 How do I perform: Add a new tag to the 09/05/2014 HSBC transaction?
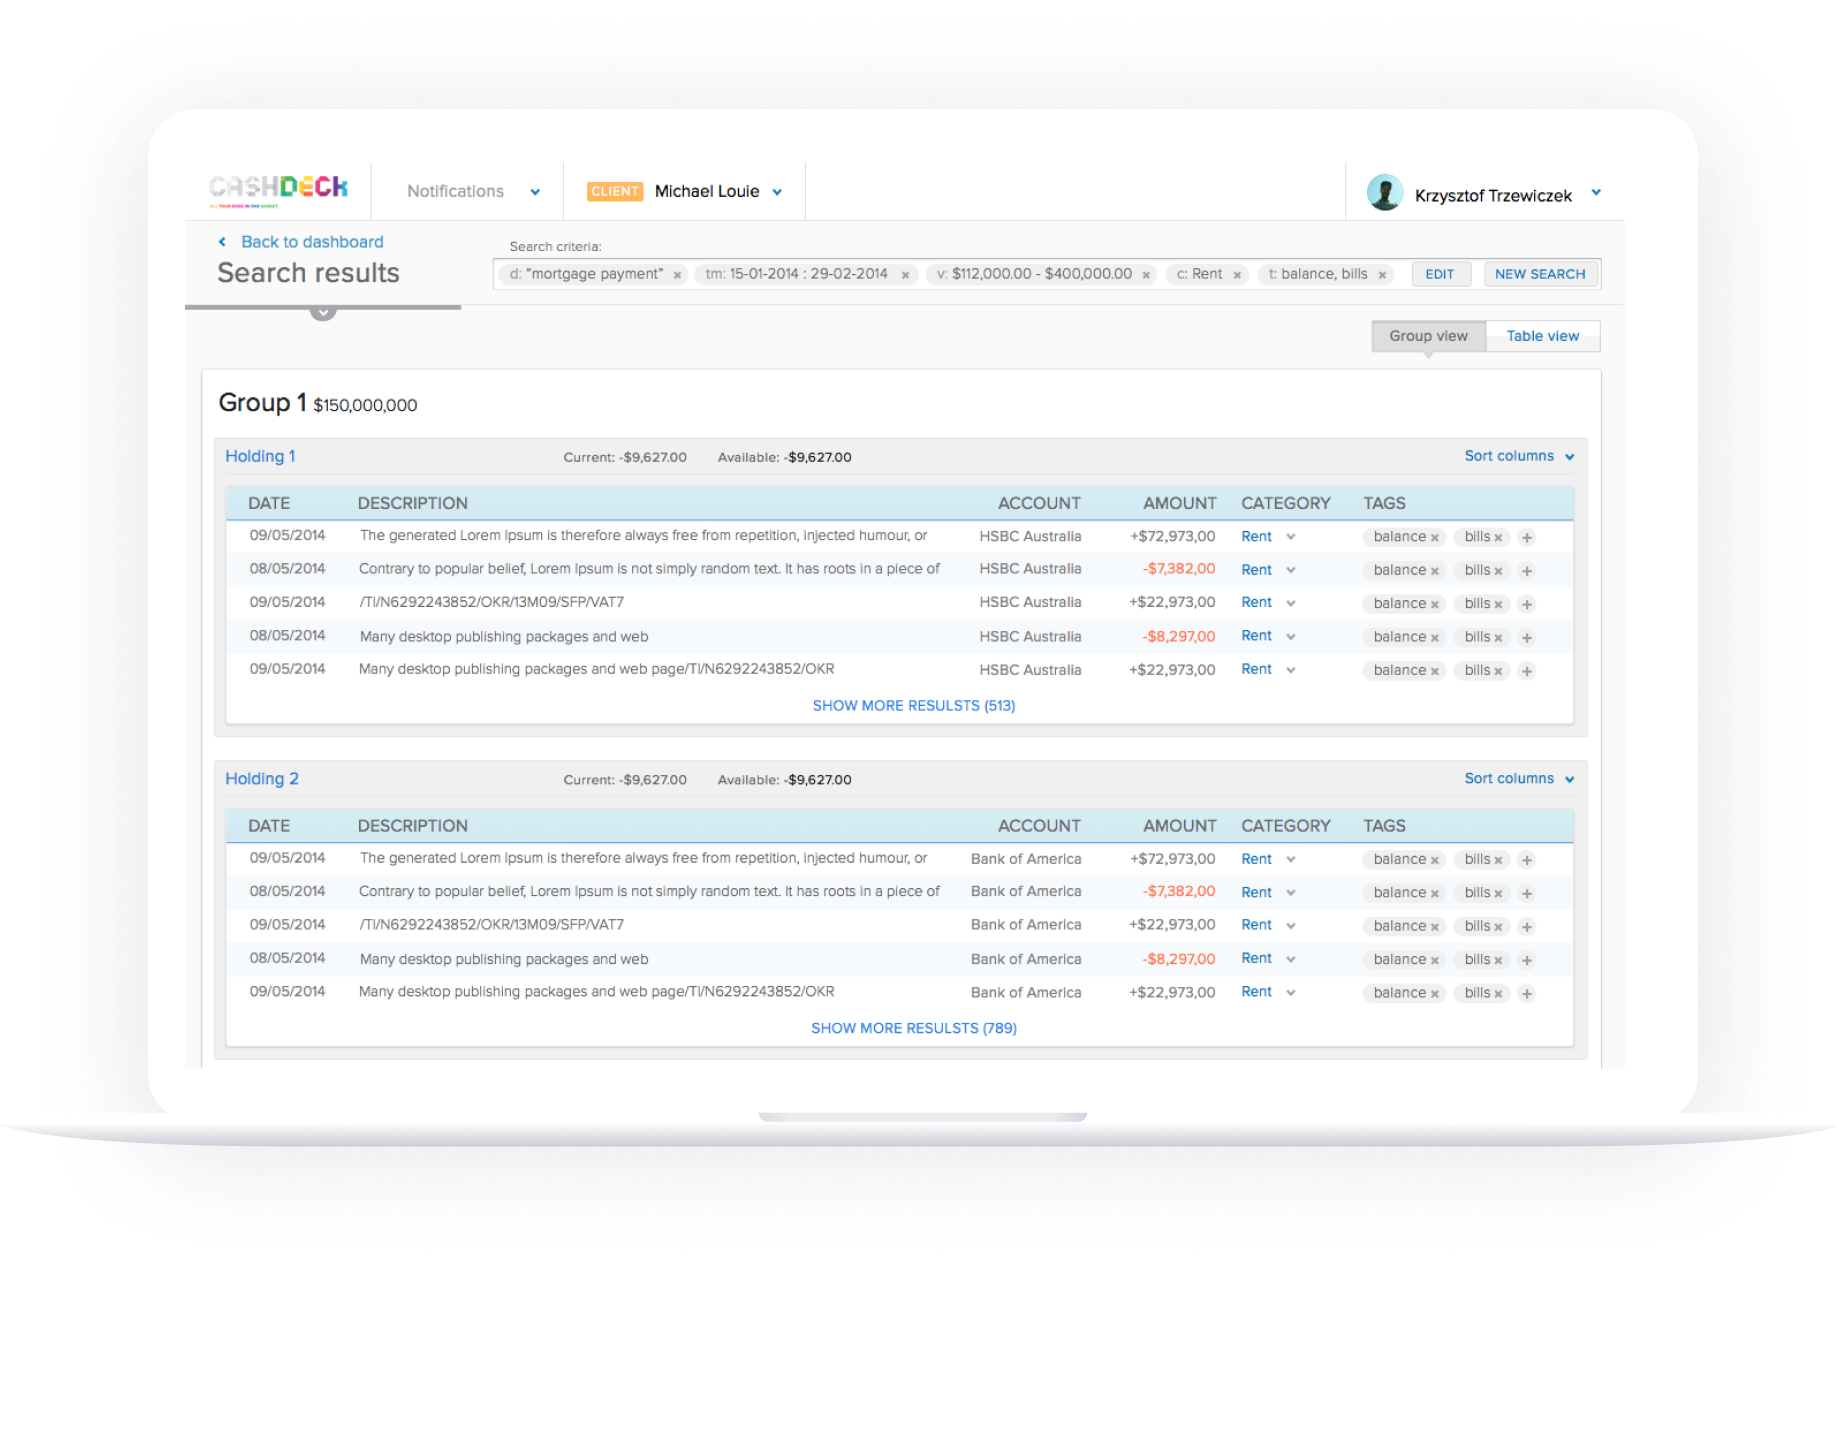point(1527,537)
